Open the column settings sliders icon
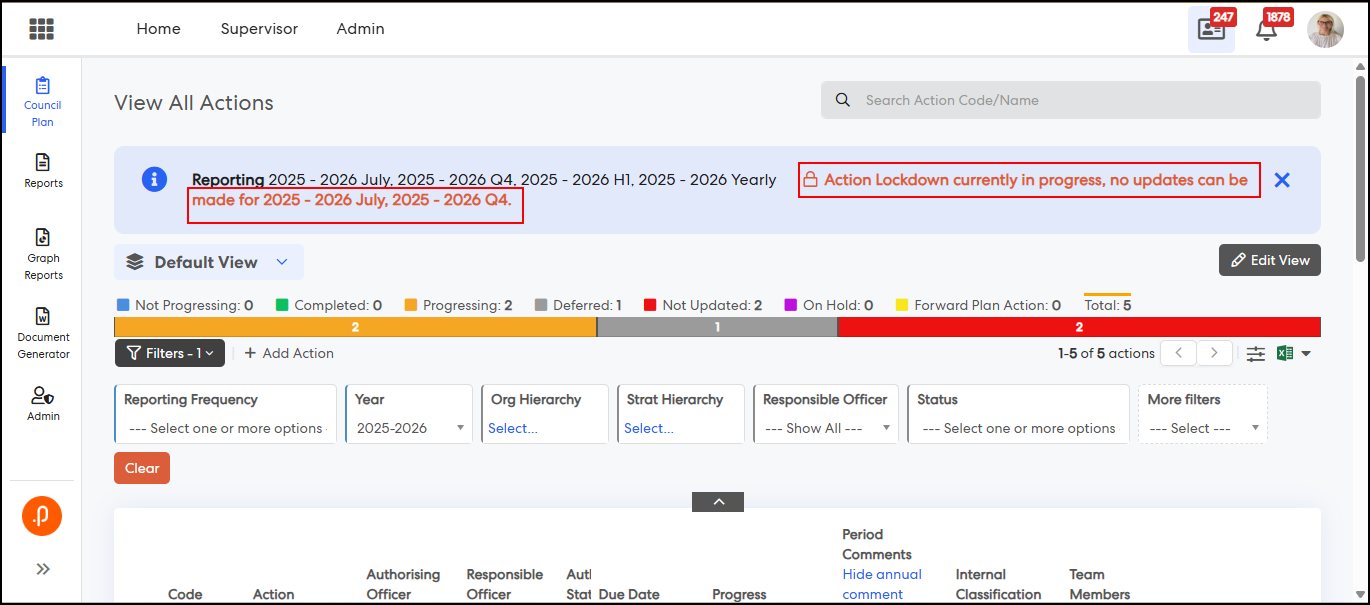Viewport: 1370px width, 605px height. [1255, 353]
